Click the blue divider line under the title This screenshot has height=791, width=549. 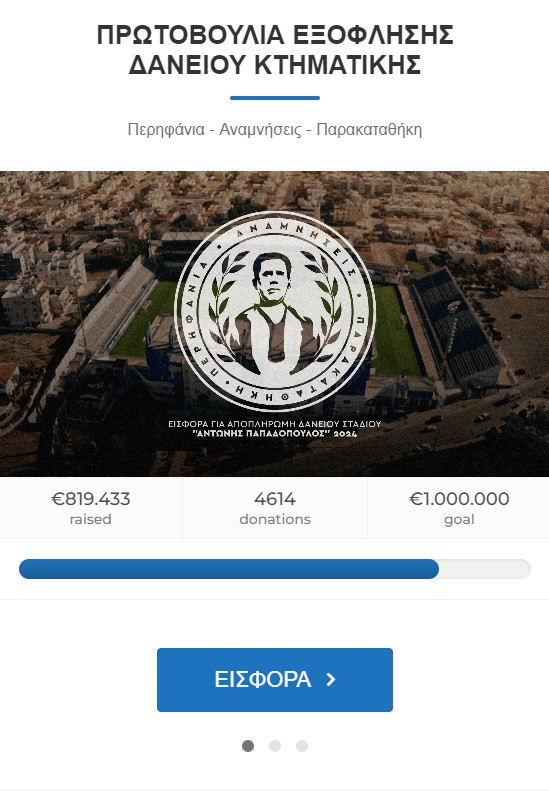point(275,98)
